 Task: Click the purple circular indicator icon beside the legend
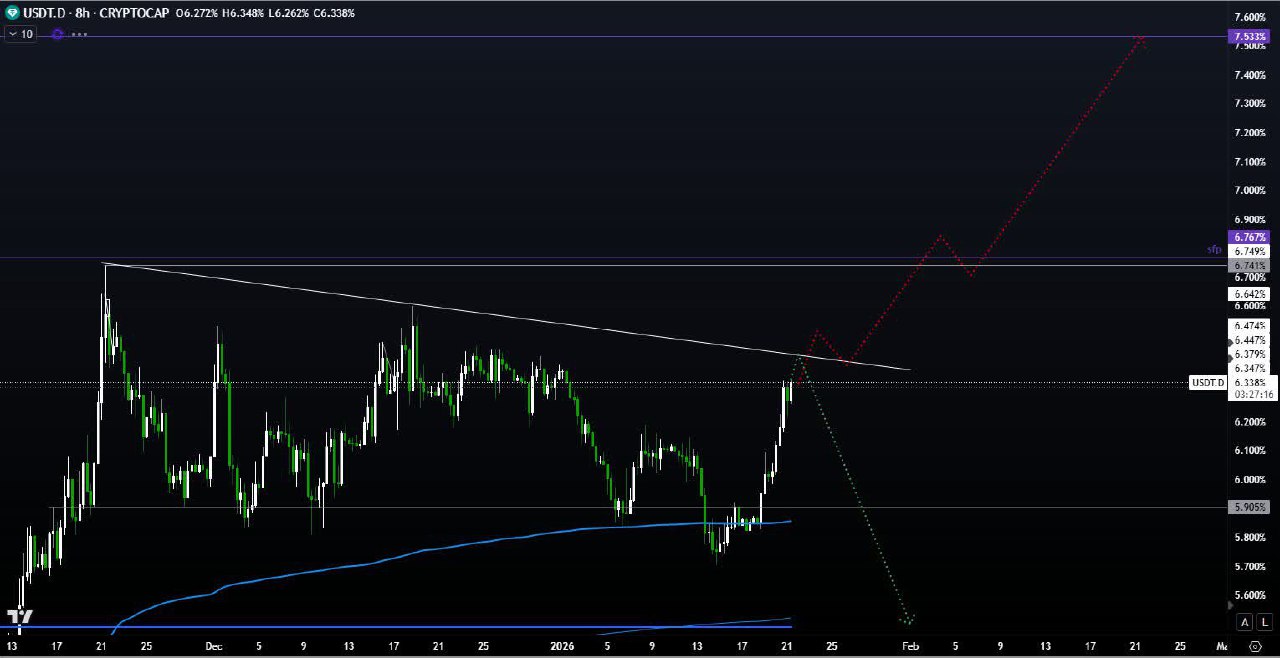pyautogui.click(x=57, y=34)
